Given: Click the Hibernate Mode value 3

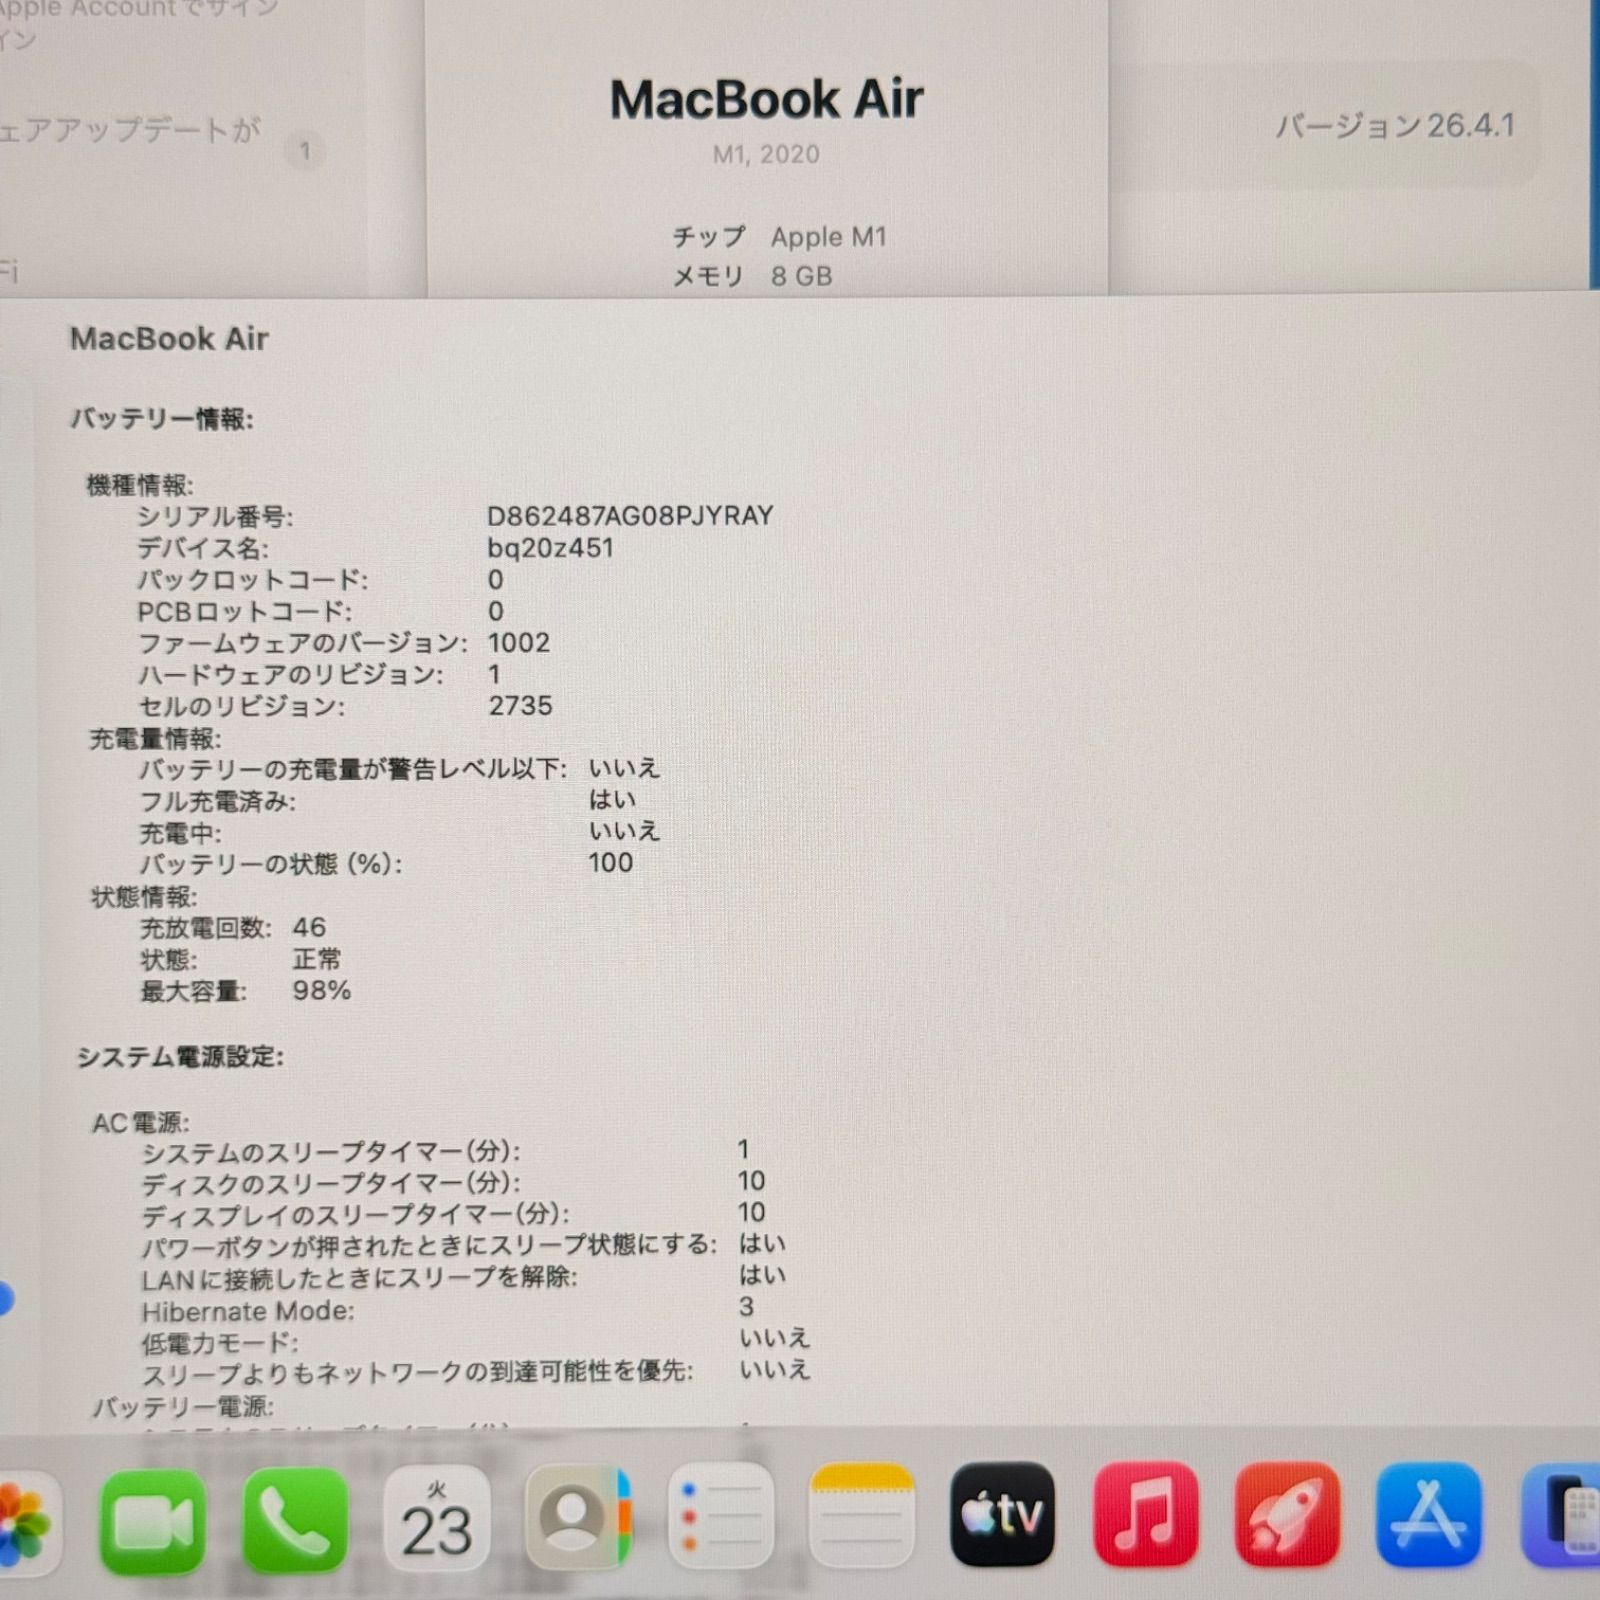Looking at the screenshot, I should (746, 1307).
